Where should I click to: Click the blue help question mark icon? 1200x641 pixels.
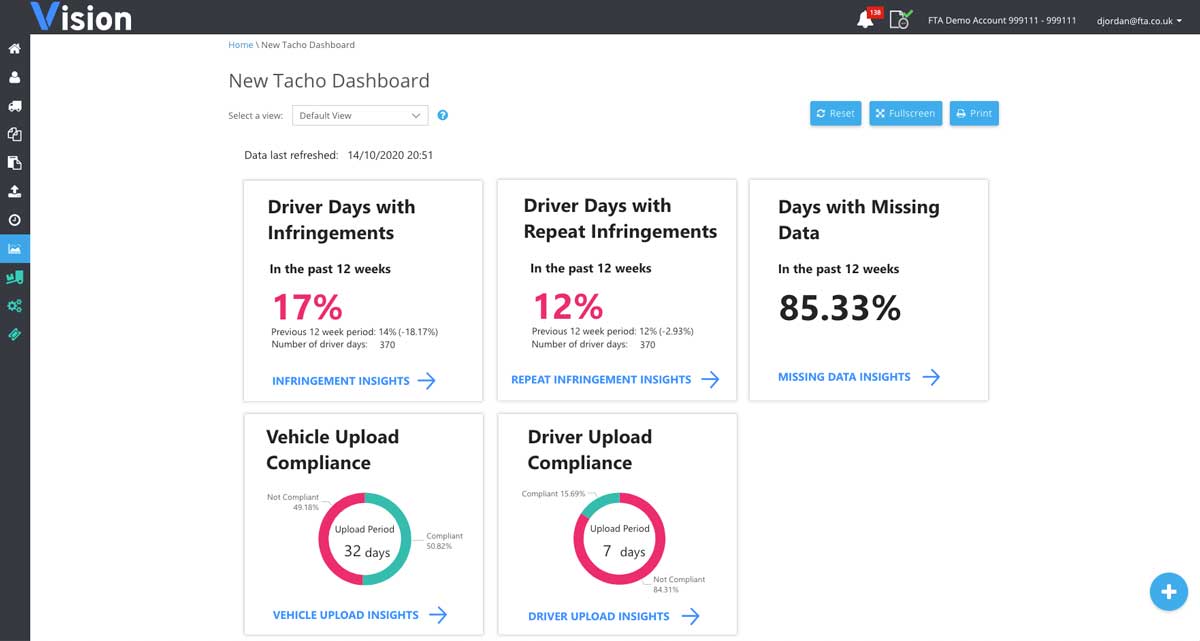[x=443, y=115]
